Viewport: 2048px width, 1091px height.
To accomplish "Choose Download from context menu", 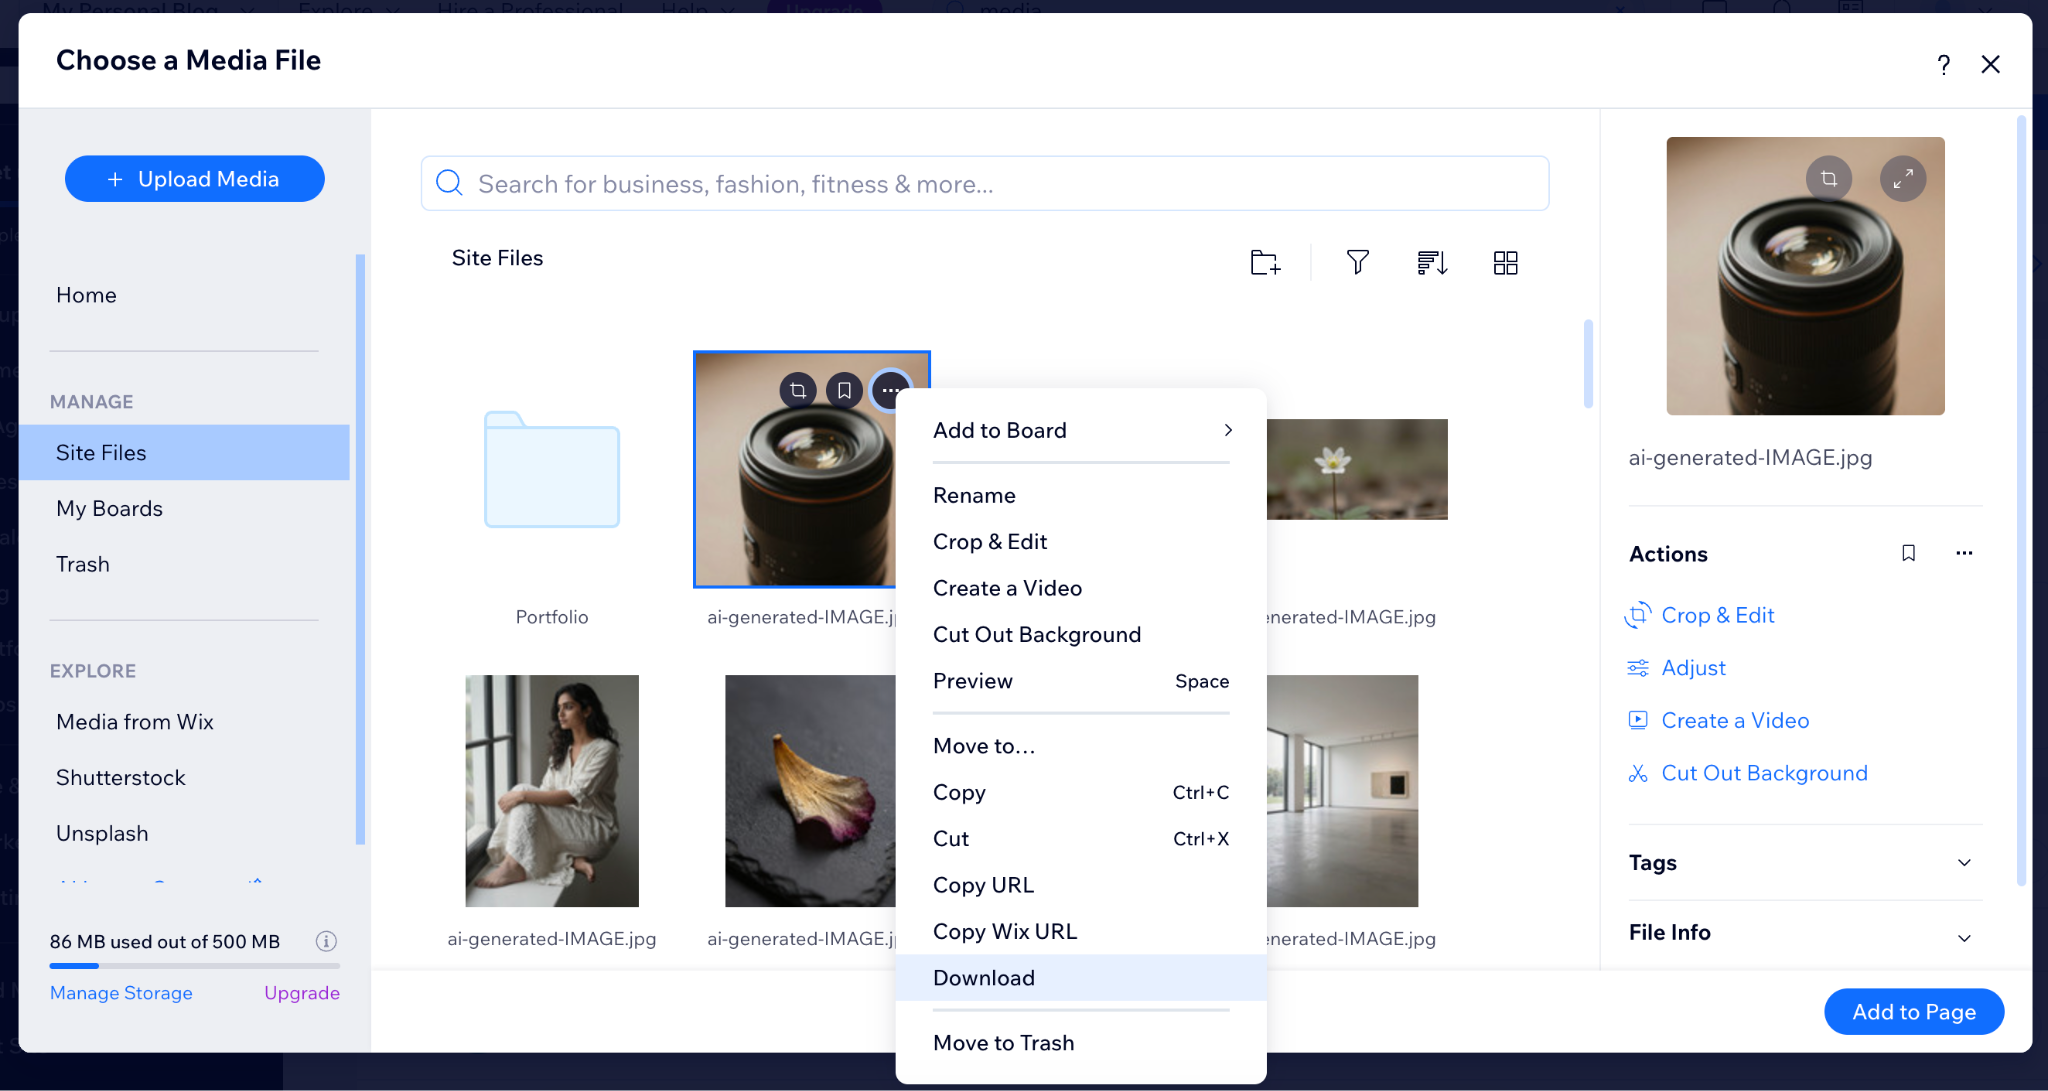I will 1080,978.
